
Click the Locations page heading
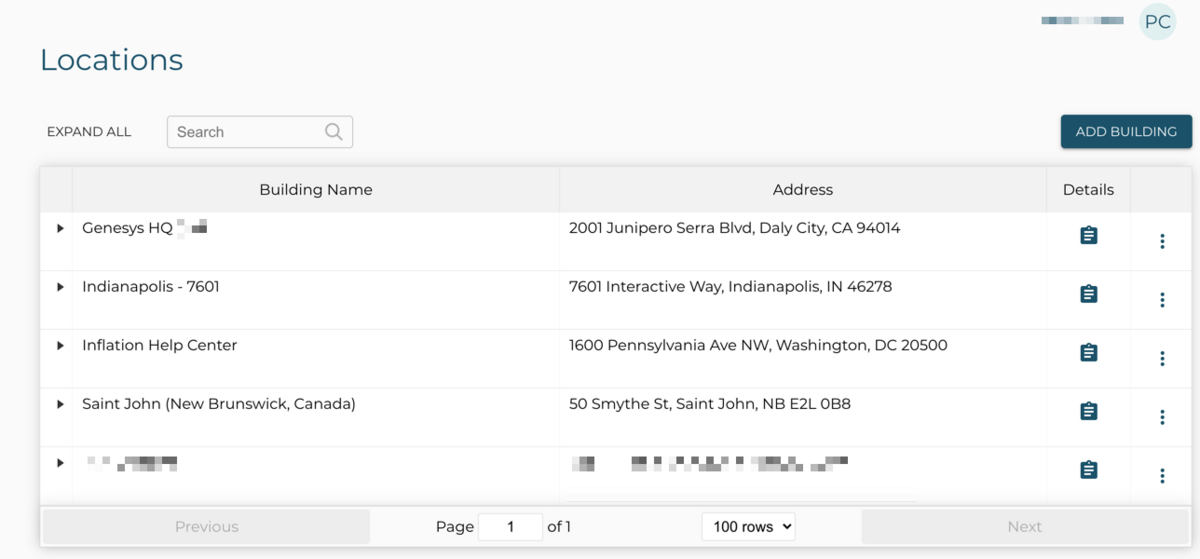tap(112, 60)
